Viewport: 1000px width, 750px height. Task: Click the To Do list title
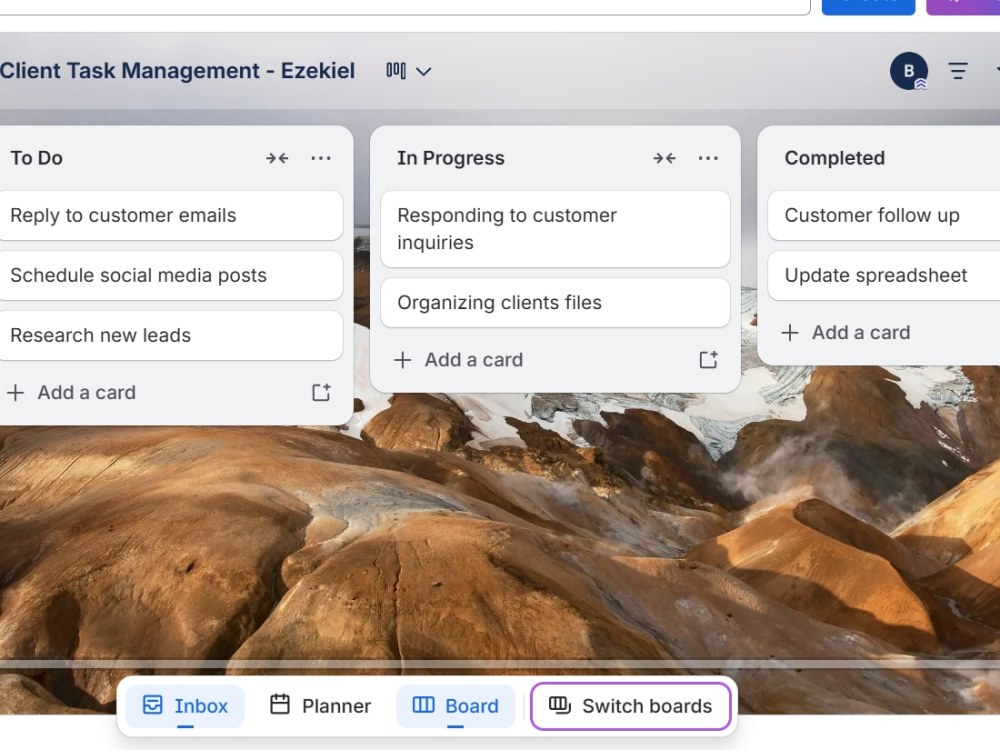pos(36,158)
